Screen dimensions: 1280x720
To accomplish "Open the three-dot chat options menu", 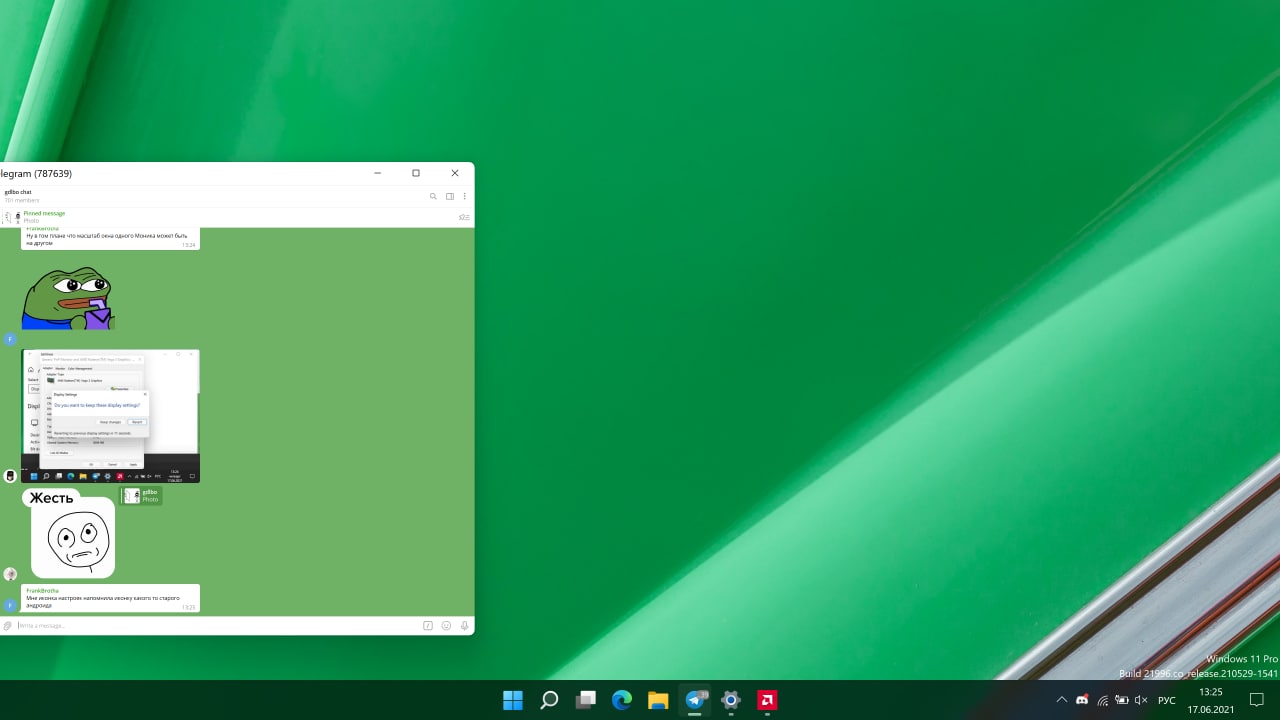I will click(465, 196).
